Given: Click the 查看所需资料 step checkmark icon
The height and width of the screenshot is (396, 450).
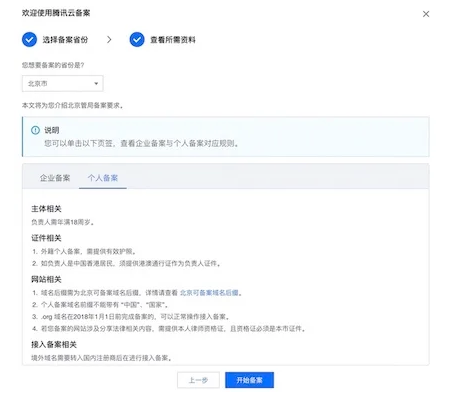Looking at the screenshot, I should [137, 40].
